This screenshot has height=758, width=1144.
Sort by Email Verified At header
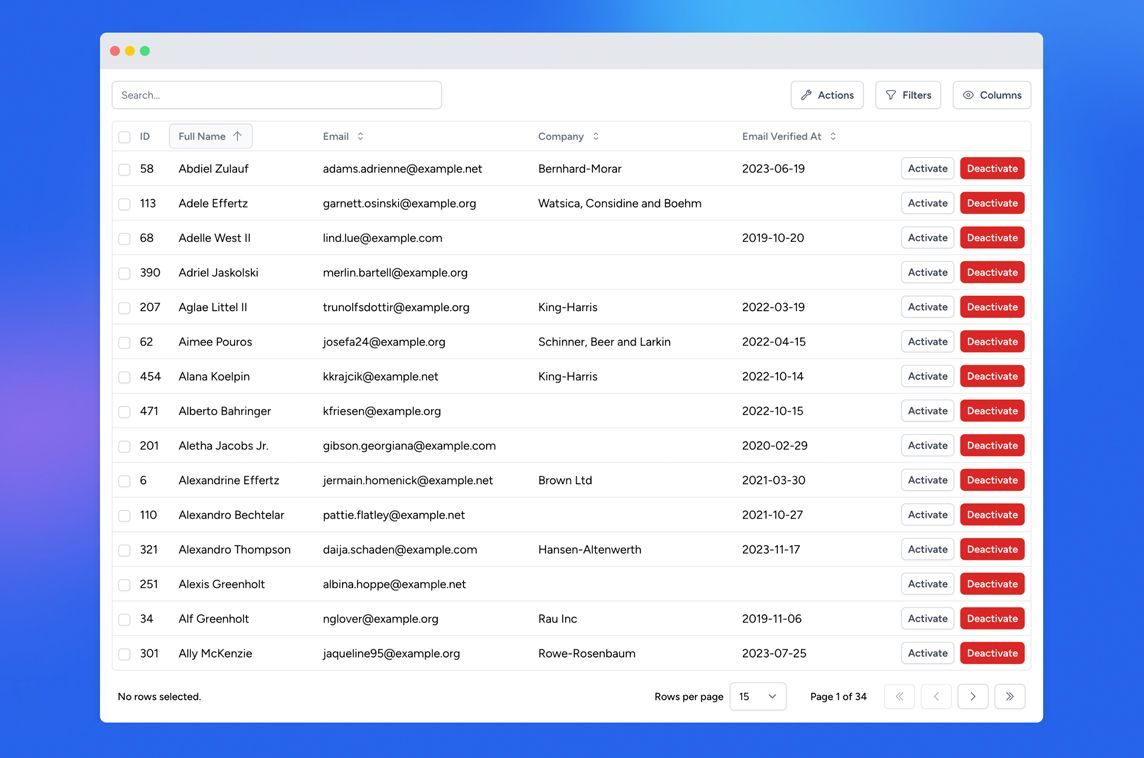(x=789, y=136)
